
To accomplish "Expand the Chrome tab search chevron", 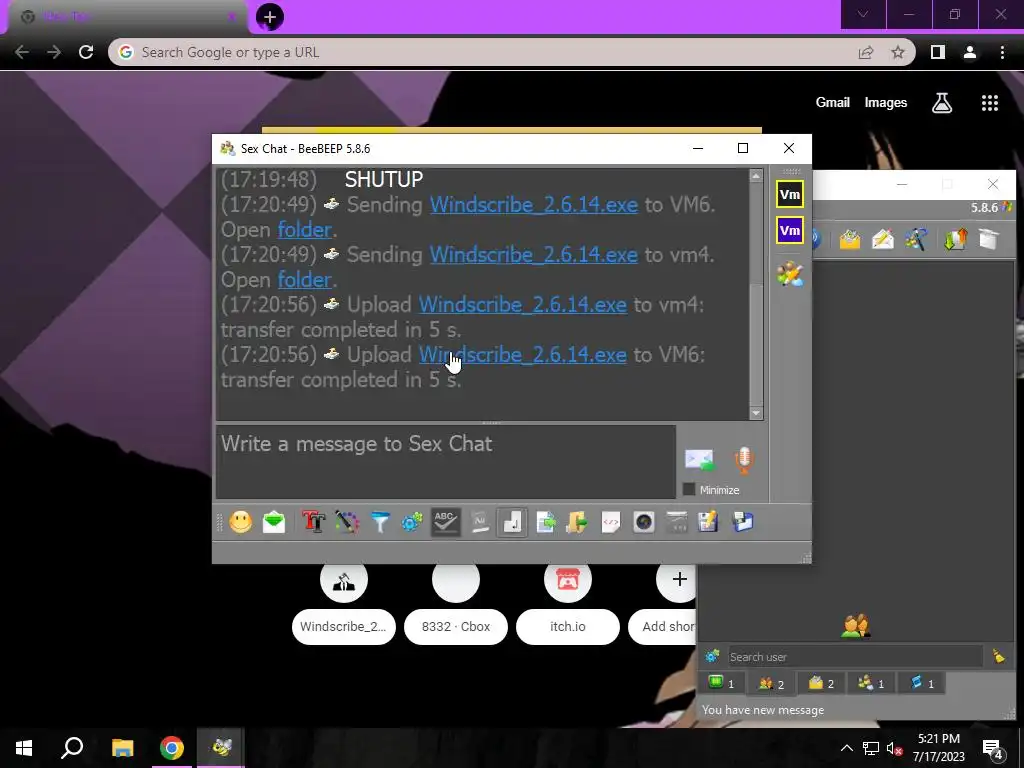I will click(863, 14).
